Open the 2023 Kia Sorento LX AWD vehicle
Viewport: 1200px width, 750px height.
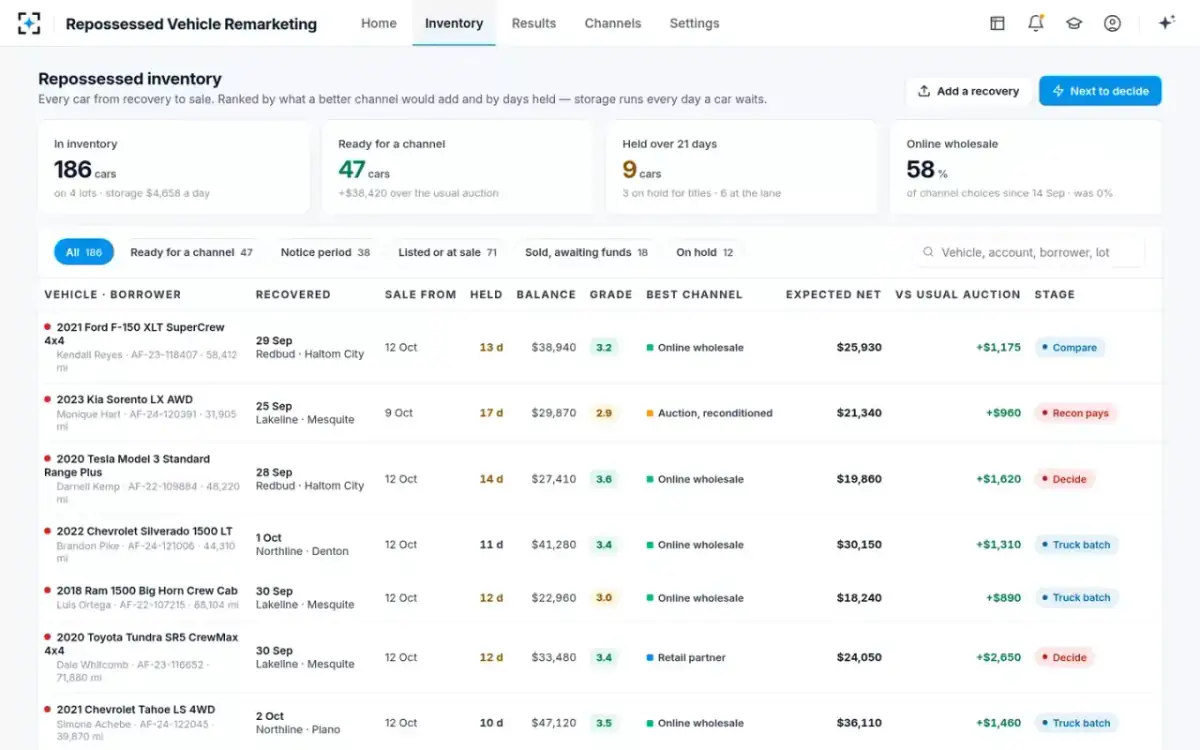(125, 400)
